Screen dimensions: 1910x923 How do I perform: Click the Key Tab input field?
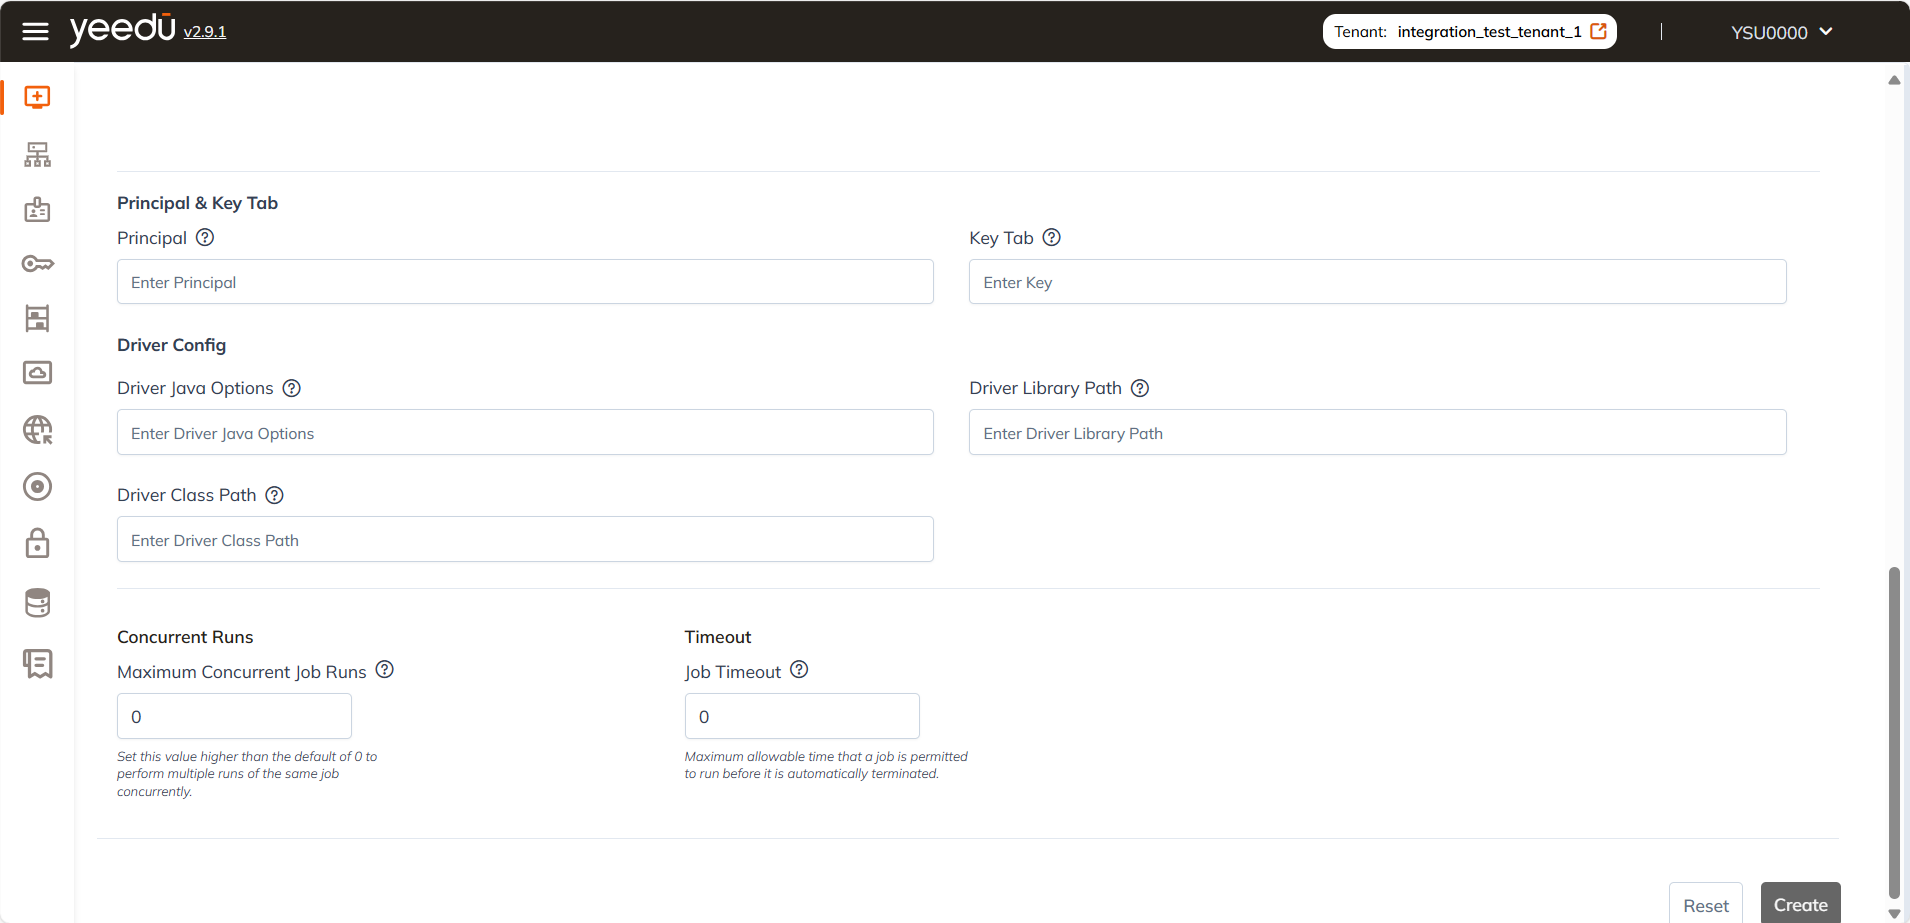1377,282
